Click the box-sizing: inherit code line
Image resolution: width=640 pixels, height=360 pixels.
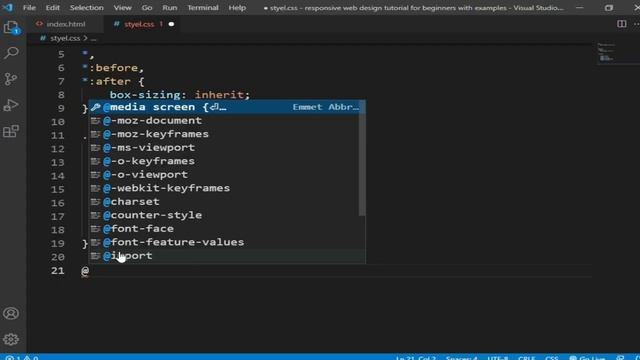point(180,95)
